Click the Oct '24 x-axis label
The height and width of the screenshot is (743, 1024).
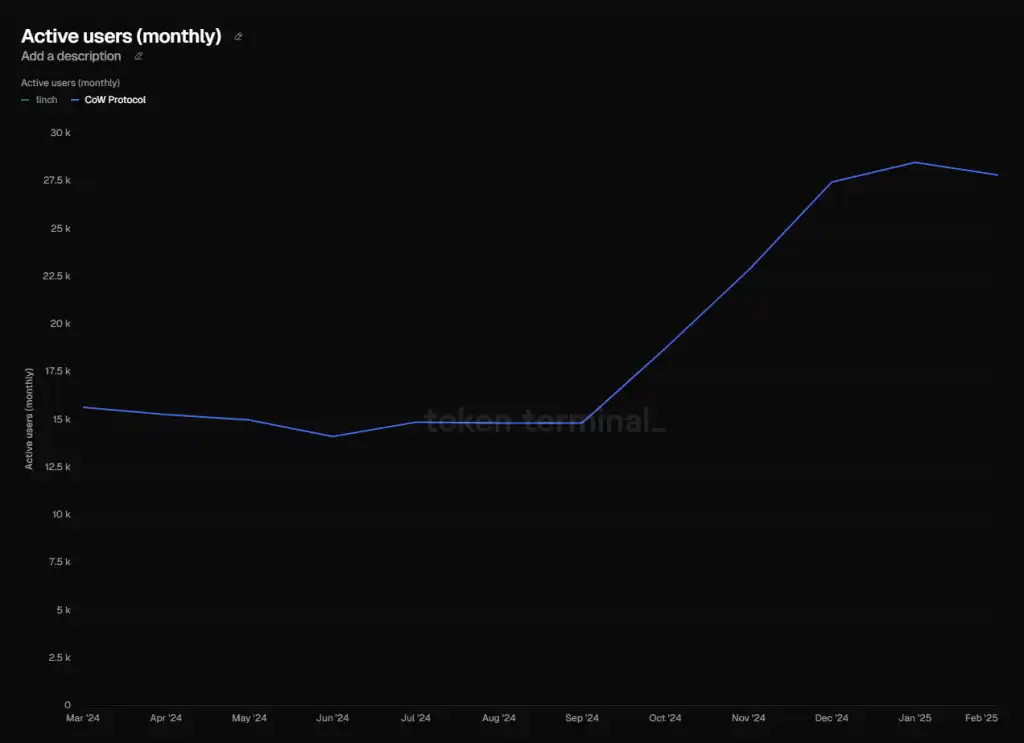click(x=665, y=718)
